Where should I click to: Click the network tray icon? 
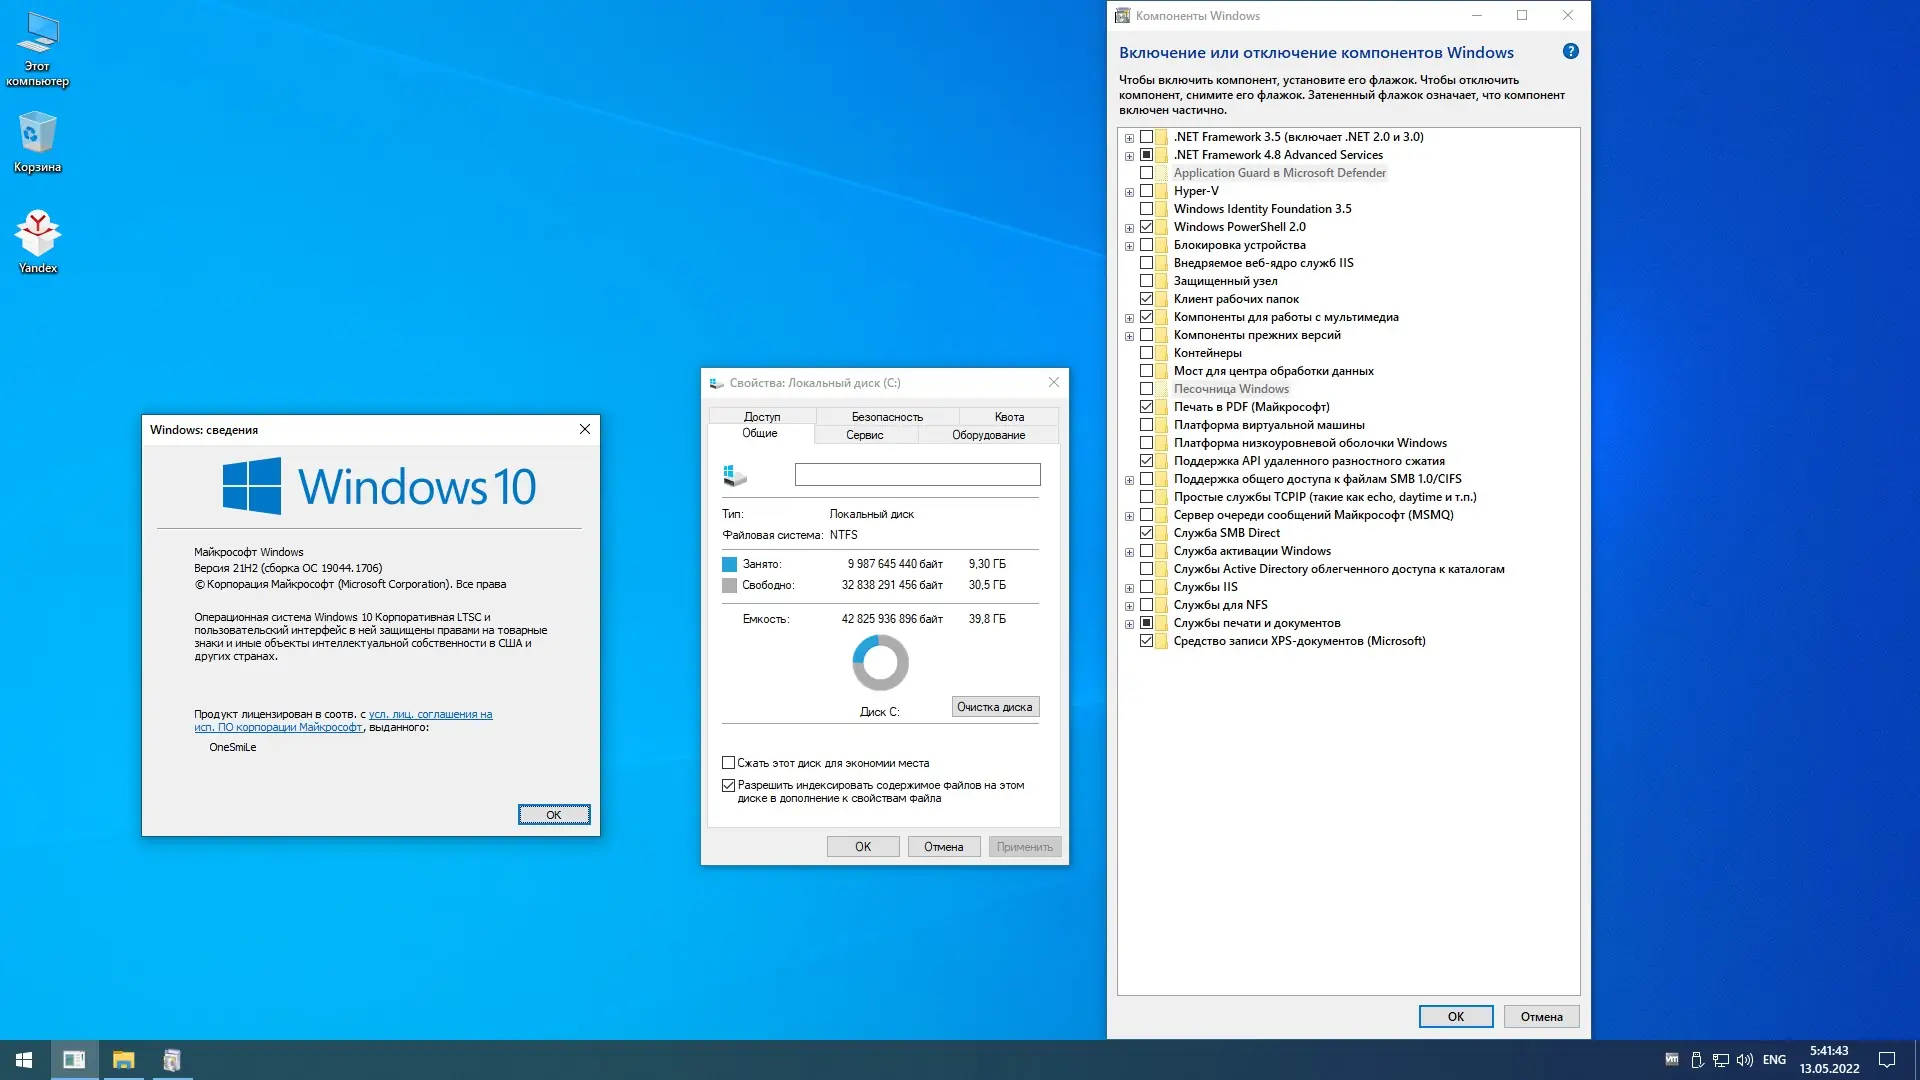(x=1721, y=1060)
